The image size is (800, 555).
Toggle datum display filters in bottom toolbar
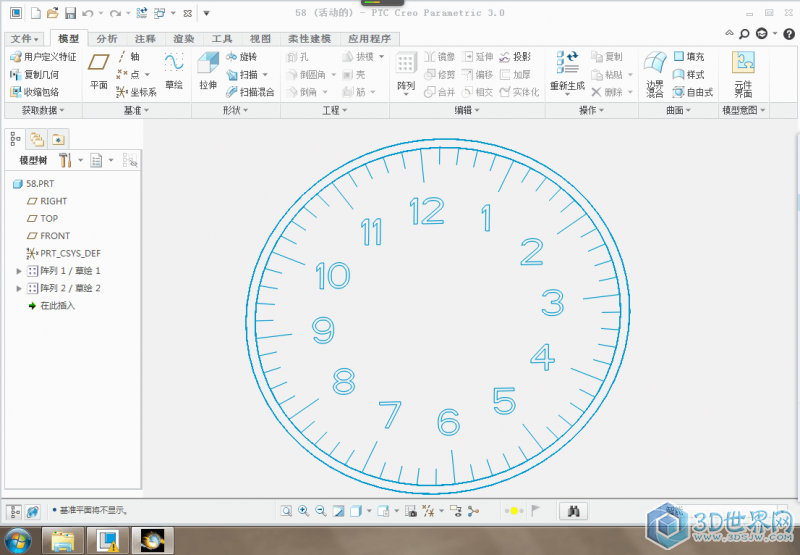[430, 511]
